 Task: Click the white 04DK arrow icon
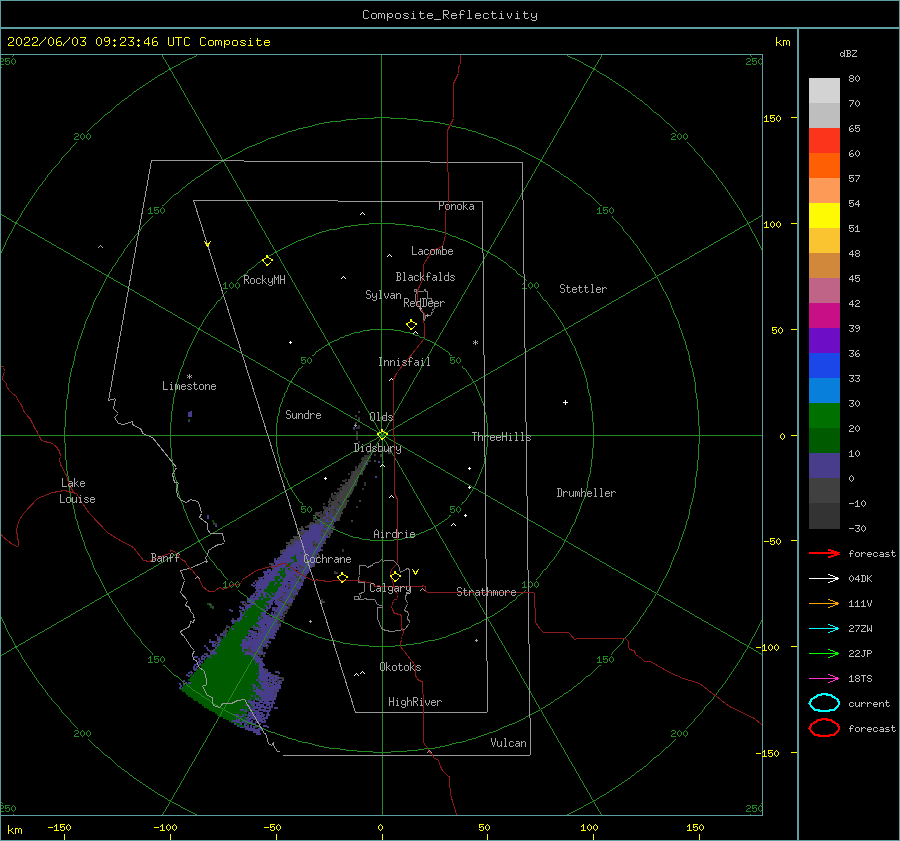824,579
